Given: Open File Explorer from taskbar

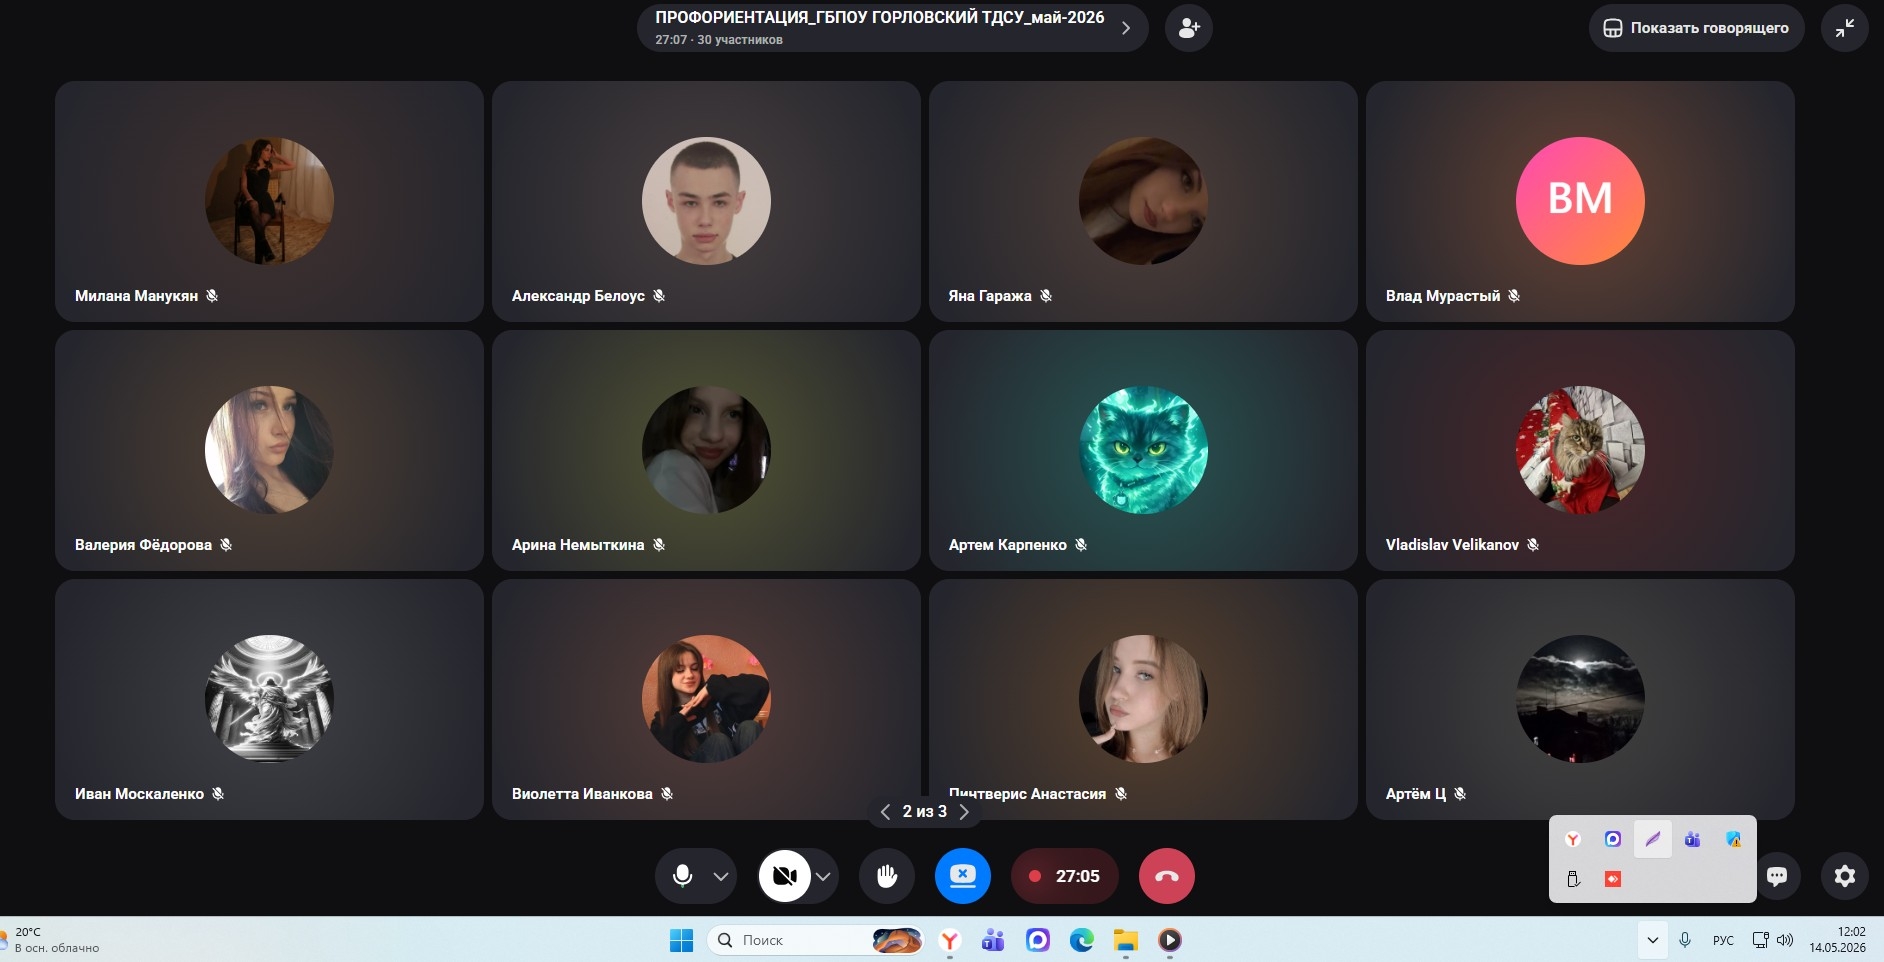Looking at the screenshot, I should (1126, 940).
